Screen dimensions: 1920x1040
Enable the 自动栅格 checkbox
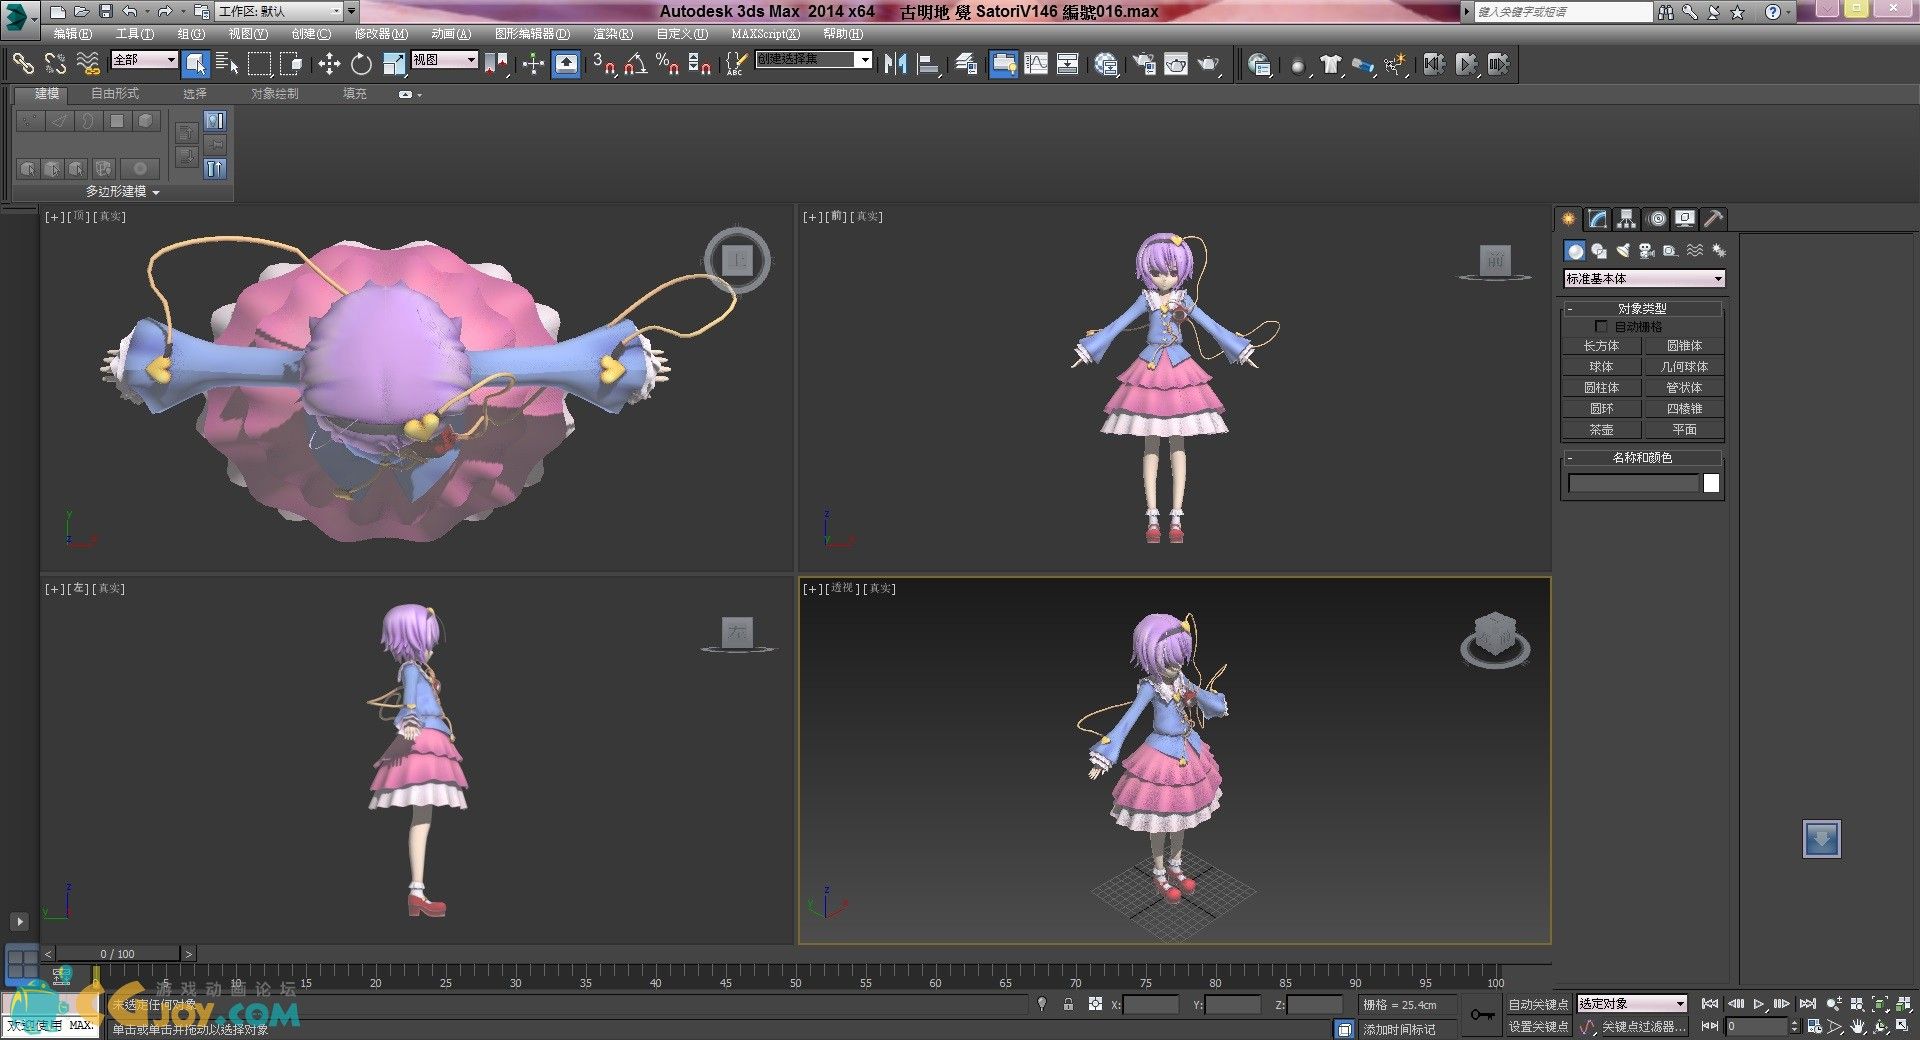click(1601, 326)
